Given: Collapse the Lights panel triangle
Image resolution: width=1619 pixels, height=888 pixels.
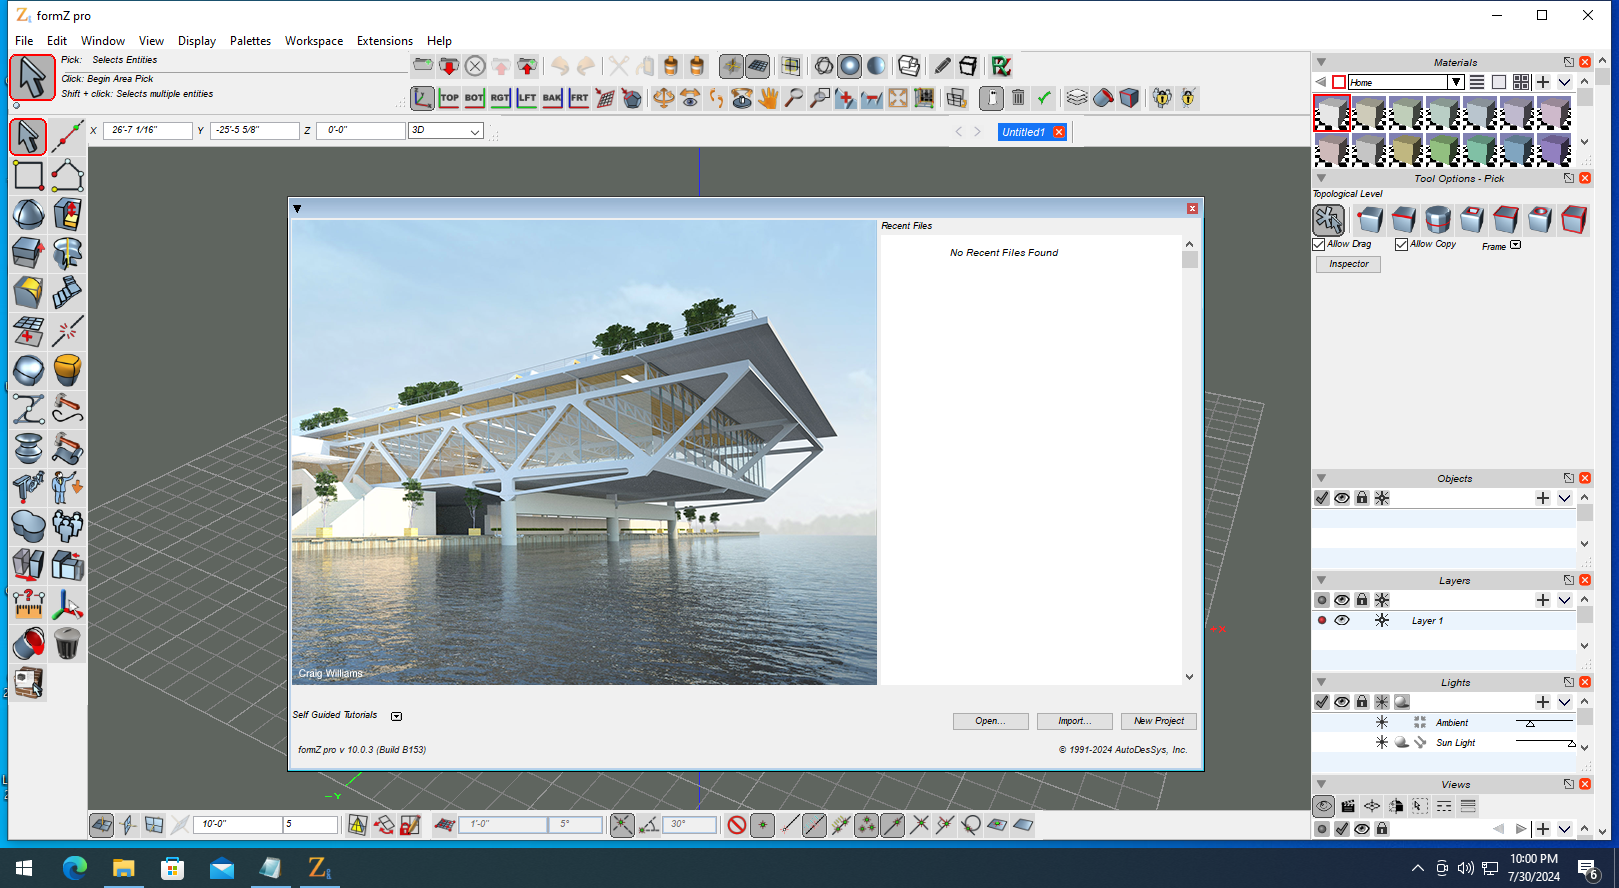Looking at the screenshot, I should point(1321,682).
